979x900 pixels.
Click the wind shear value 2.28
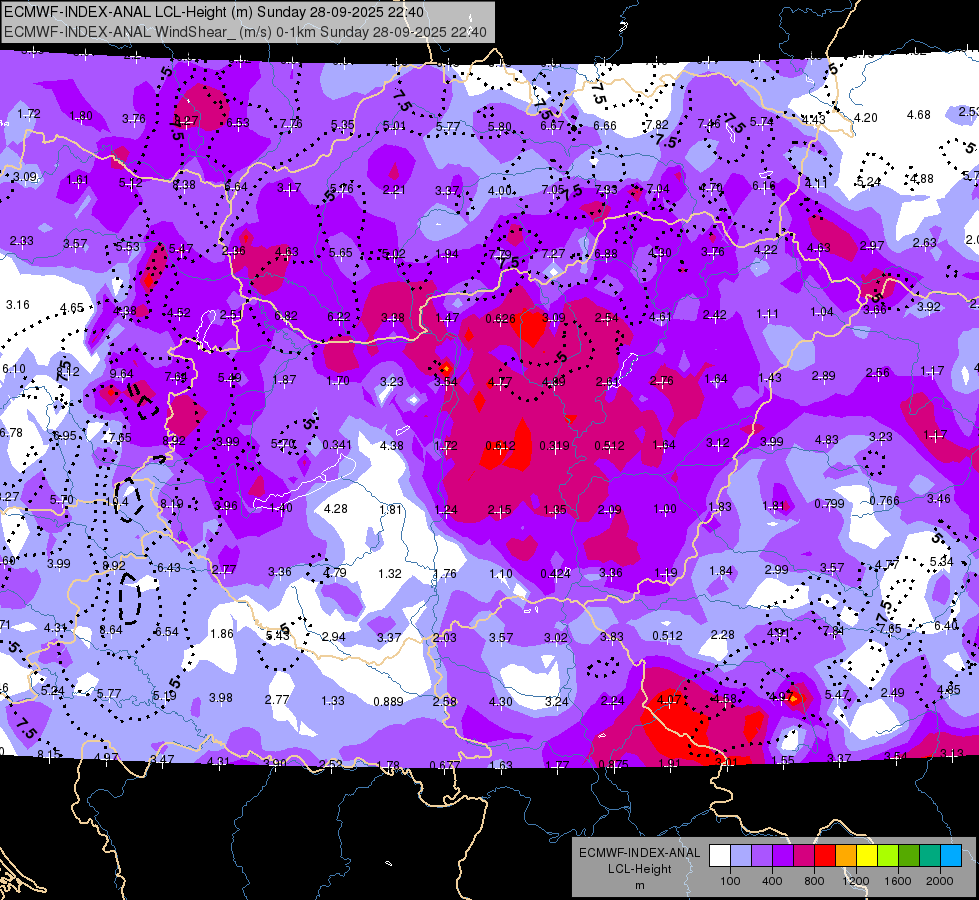click(x=722, y=635)
